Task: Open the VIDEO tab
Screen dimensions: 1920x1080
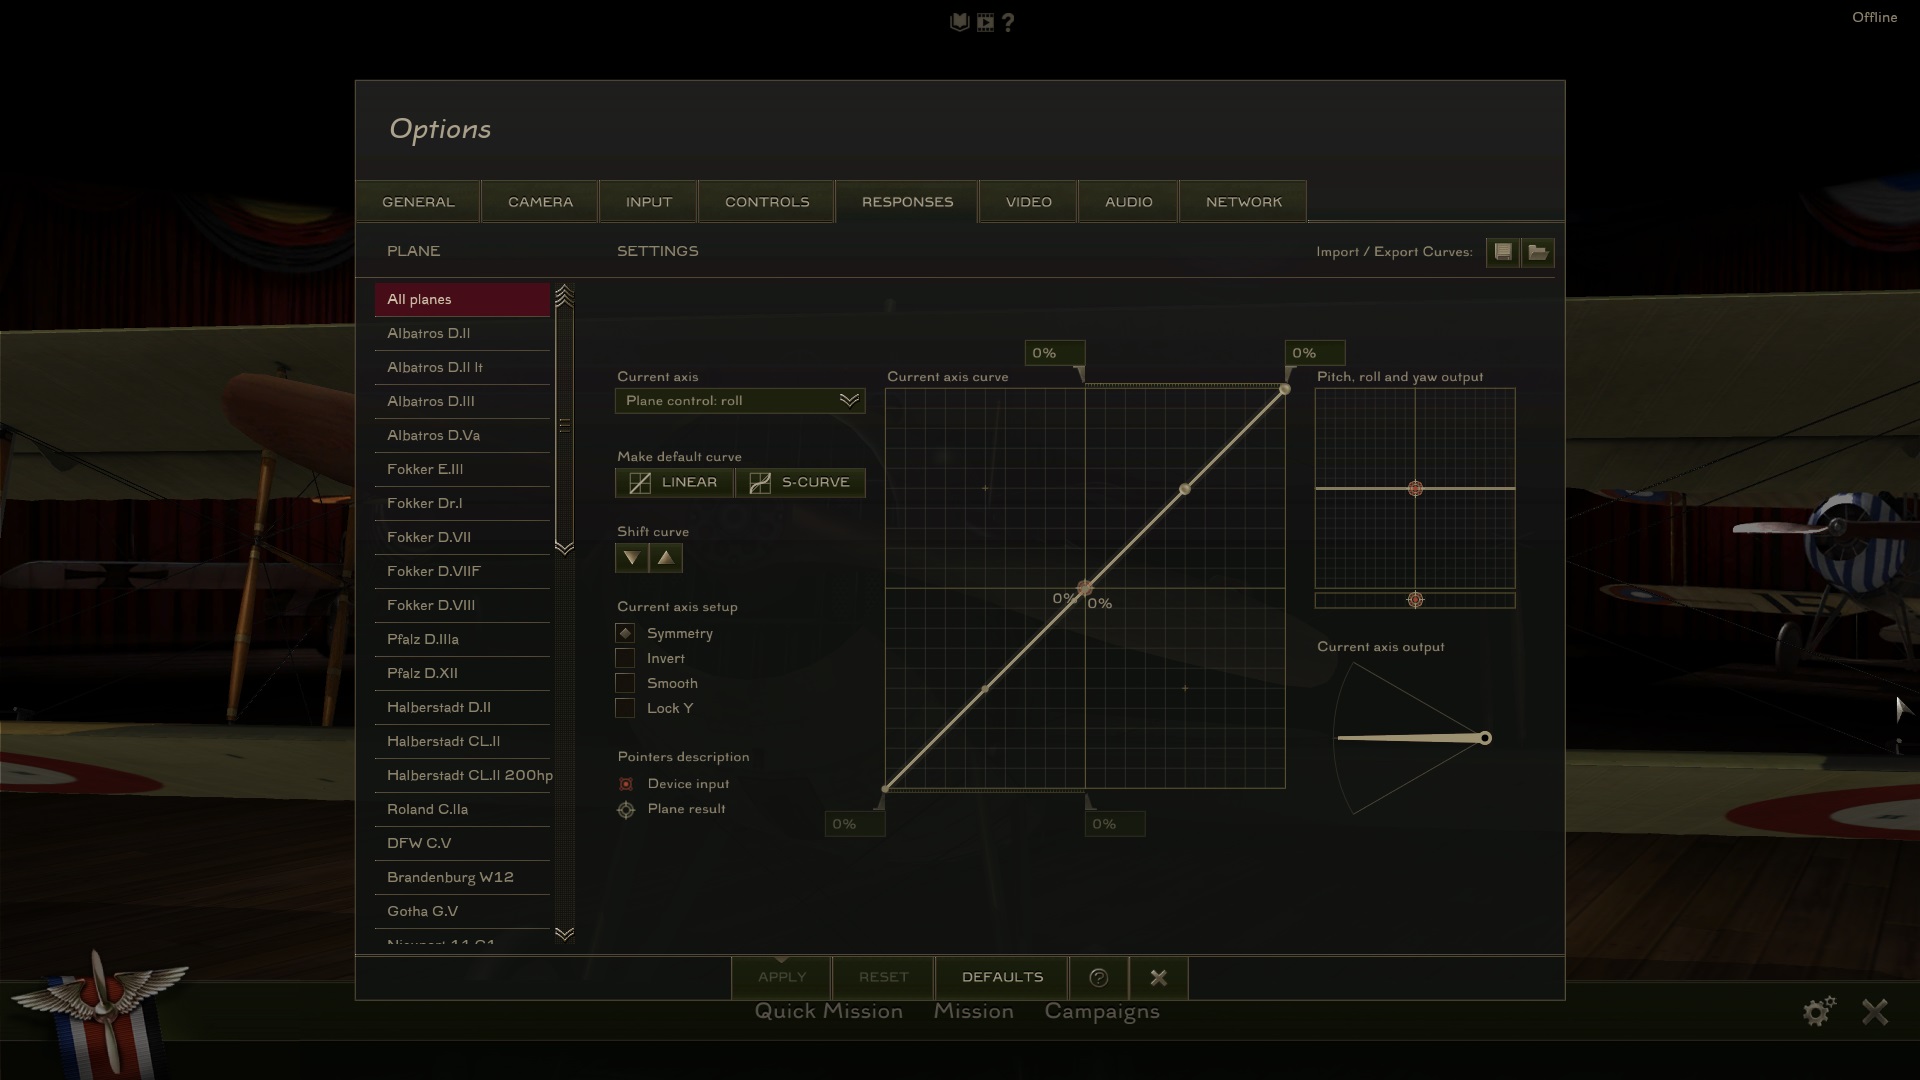Action: coord(1028,202)
